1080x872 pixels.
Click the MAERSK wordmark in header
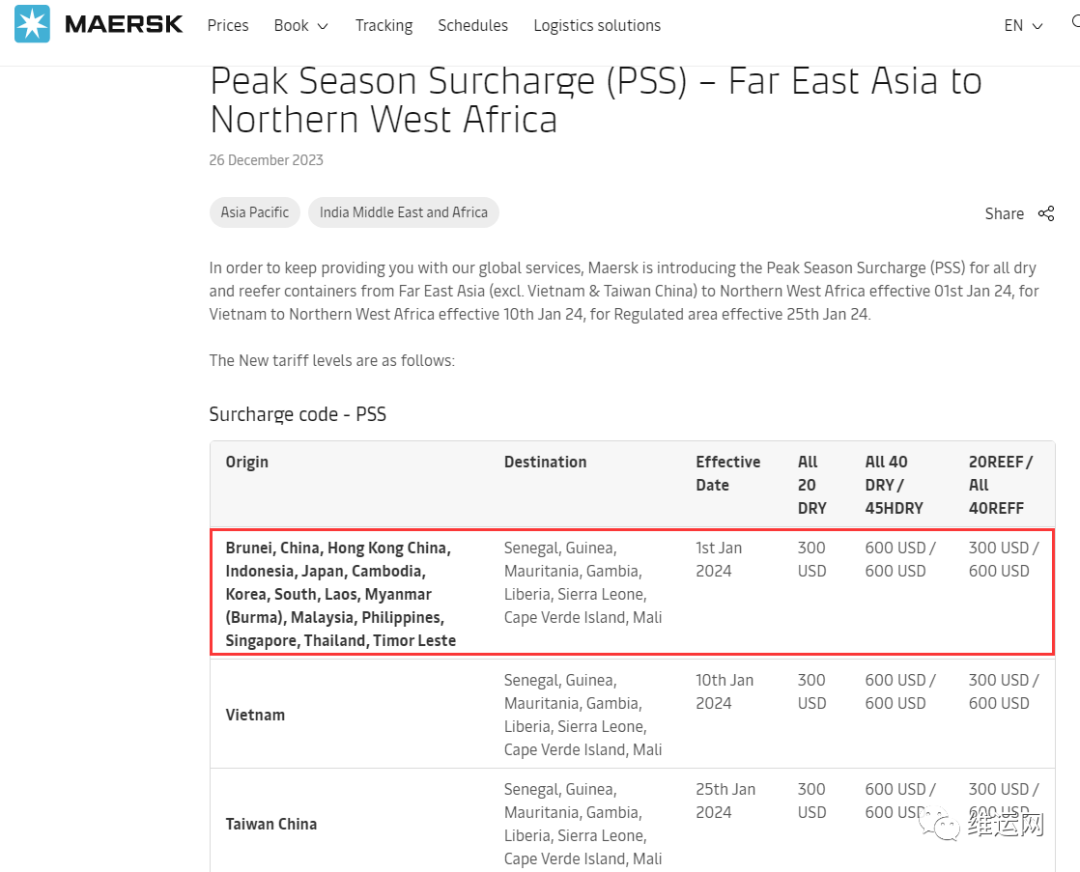click(x=124, y=25)
